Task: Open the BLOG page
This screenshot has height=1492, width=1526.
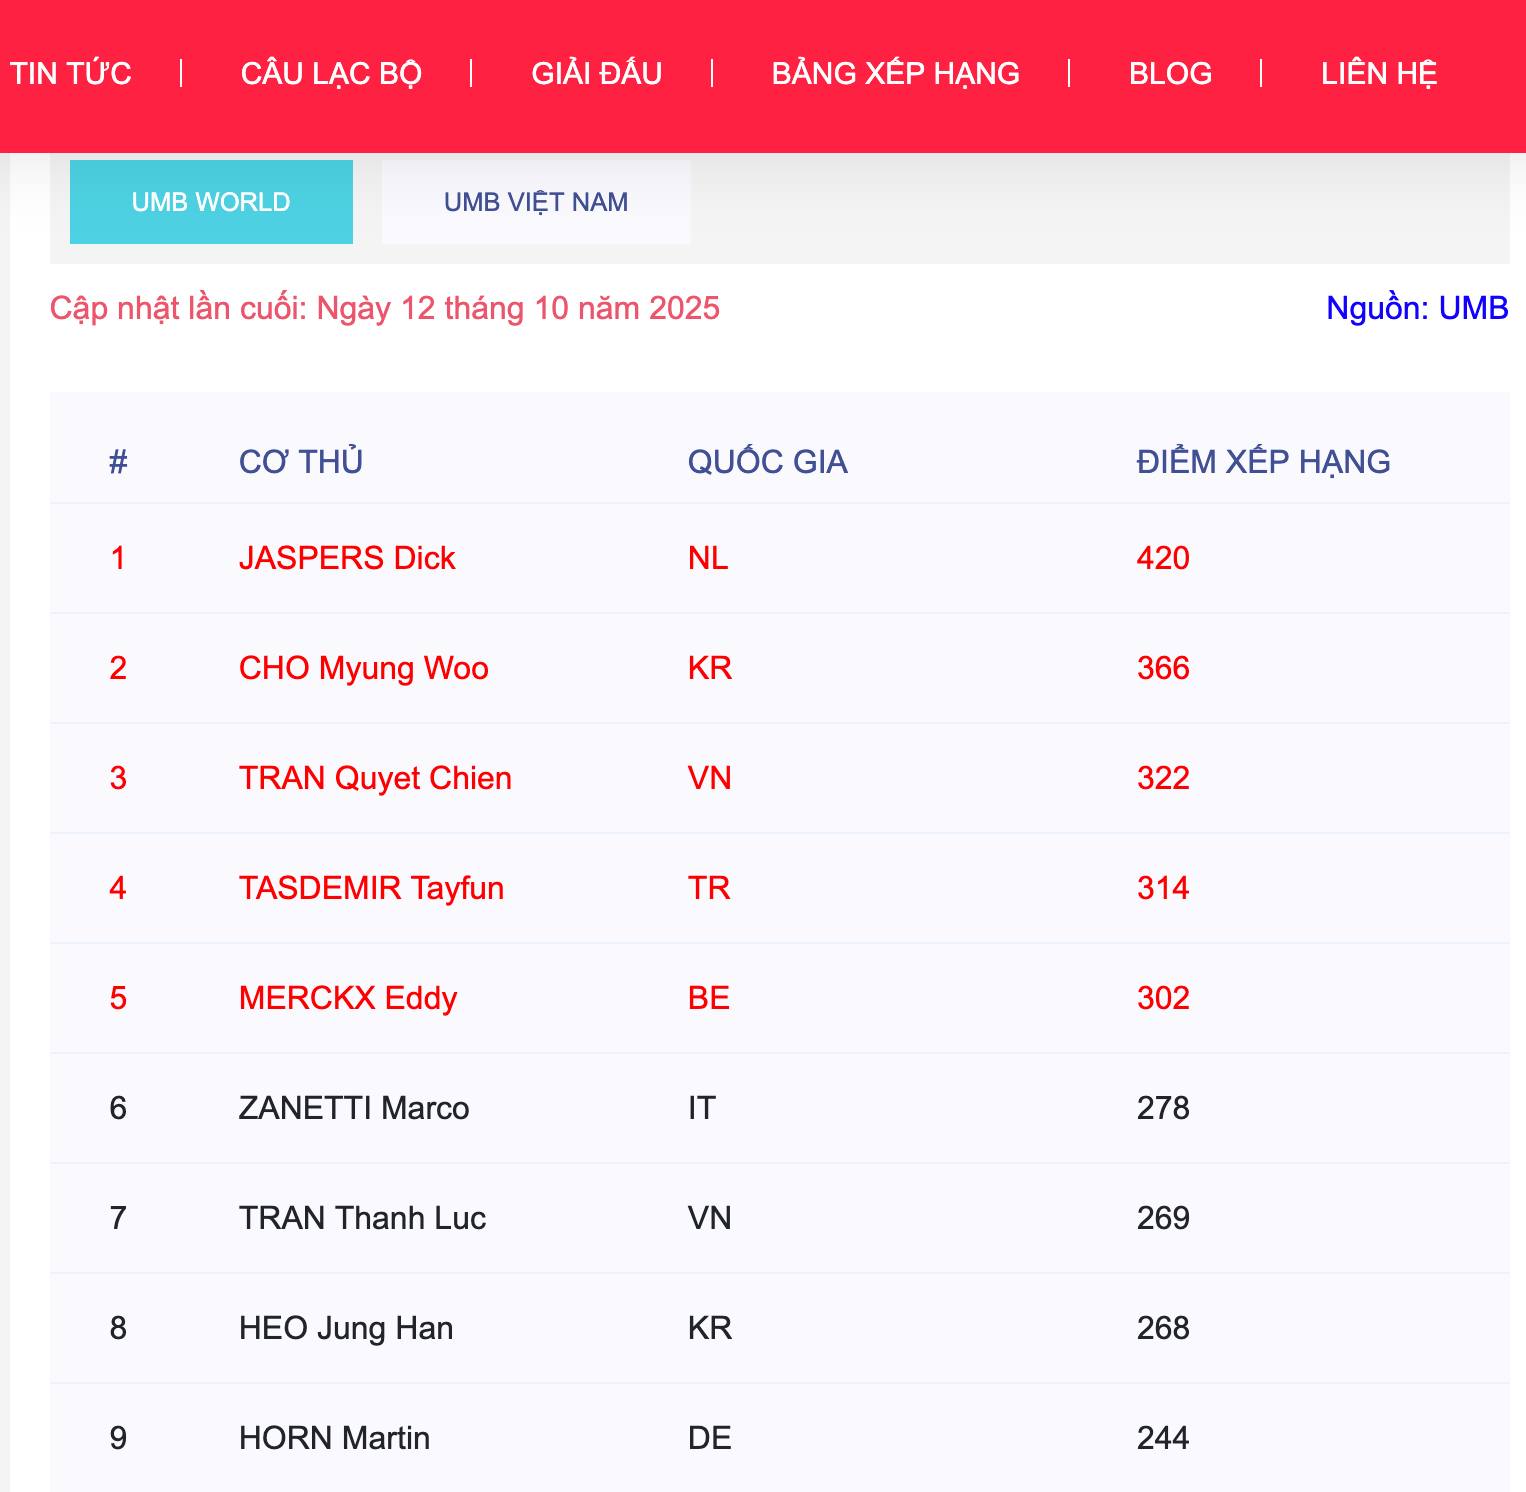Action: point(1170,73)
